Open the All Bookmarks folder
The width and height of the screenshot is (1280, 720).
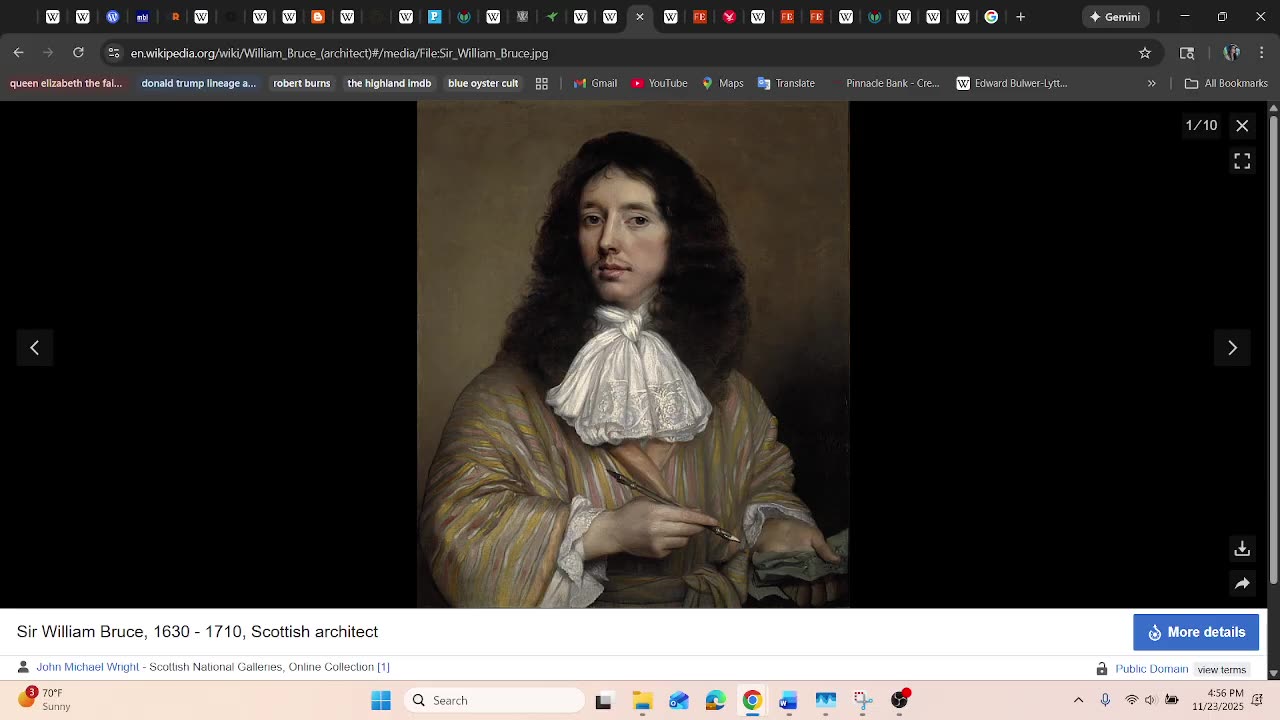(x=1226, y=83)
